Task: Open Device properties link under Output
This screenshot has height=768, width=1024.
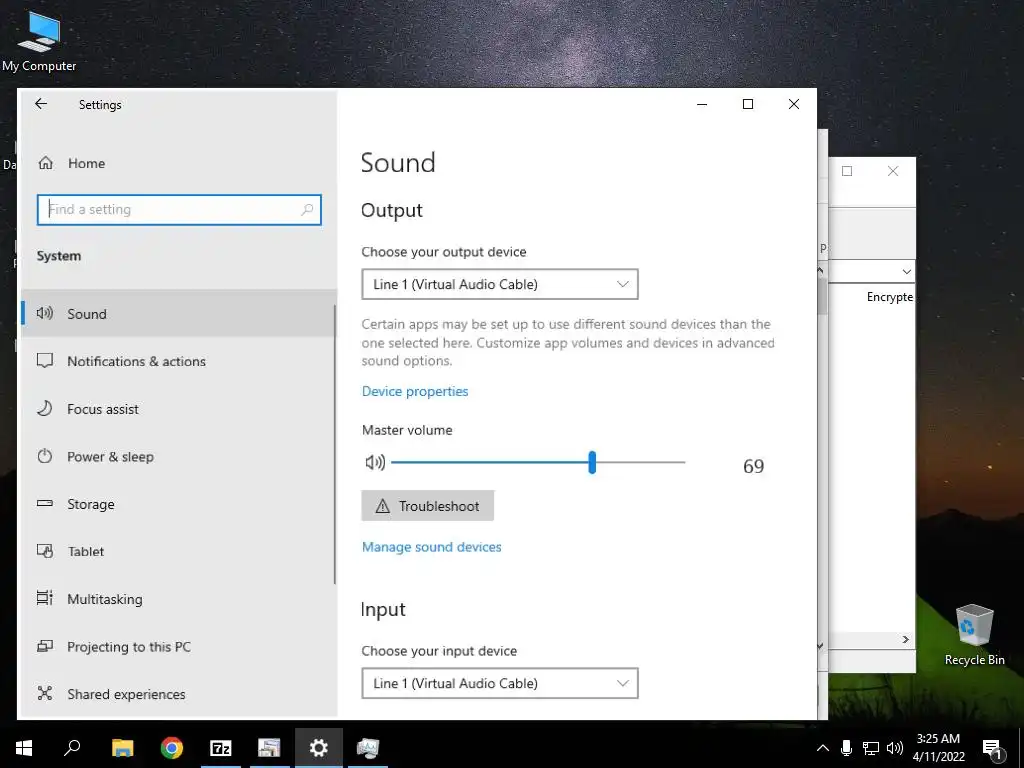Action: (x=415, y=391)
